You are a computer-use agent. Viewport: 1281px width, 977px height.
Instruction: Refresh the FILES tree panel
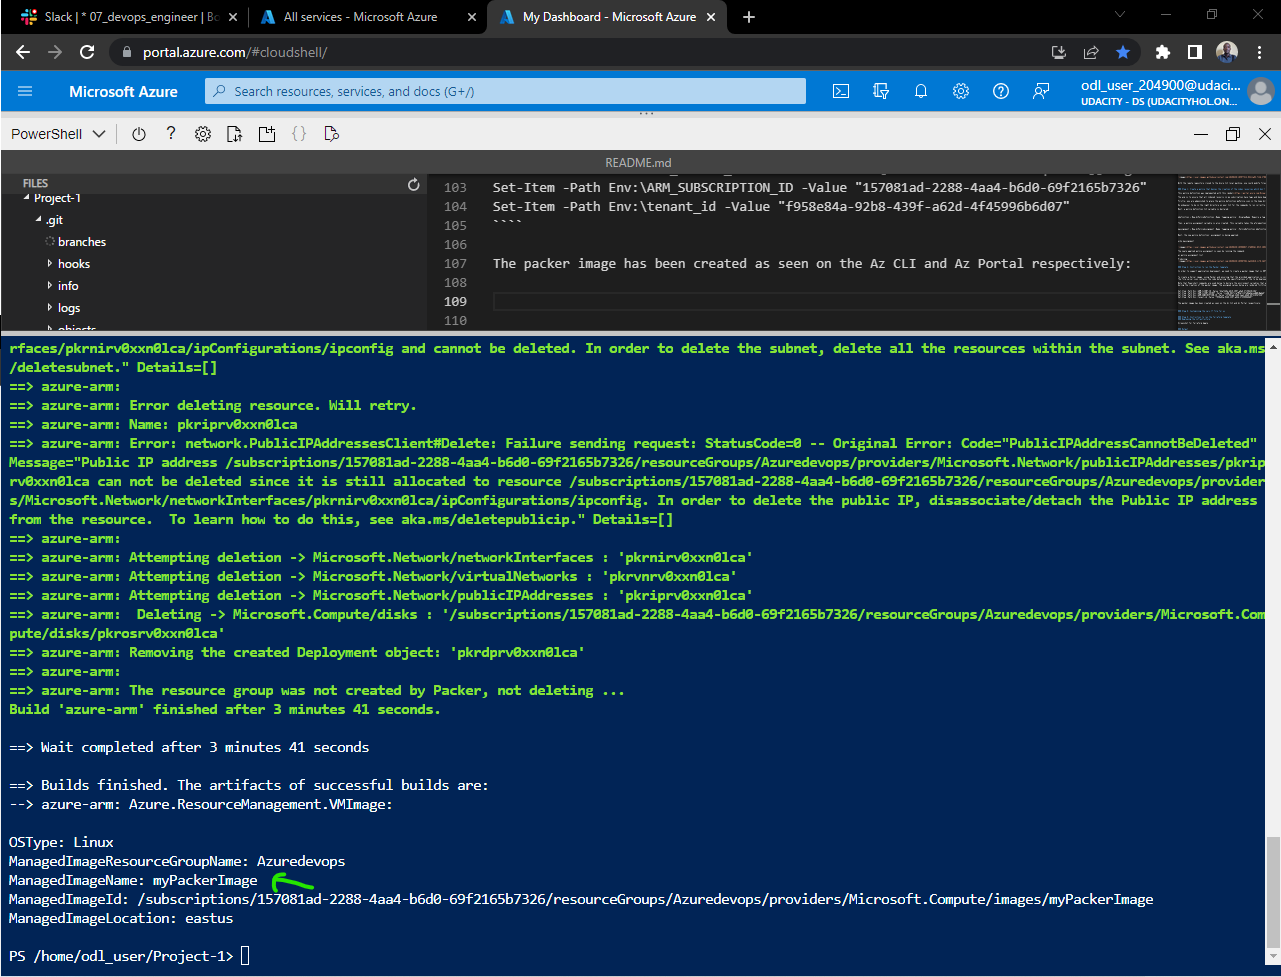point(414,183)
